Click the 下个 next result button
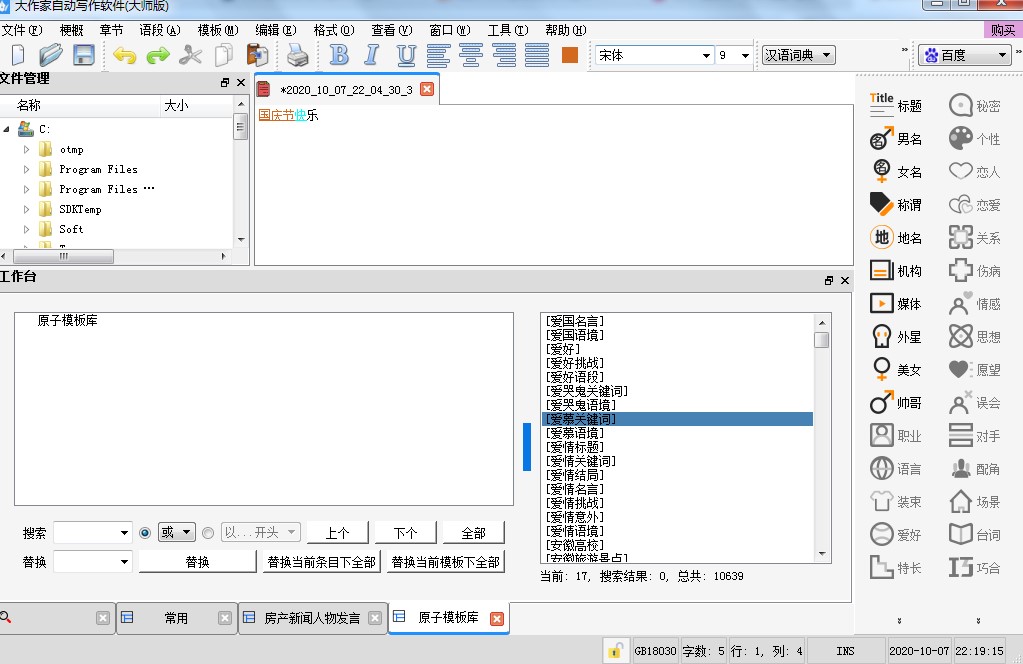The image size is (1023, 664). click(x=405, y=533)
